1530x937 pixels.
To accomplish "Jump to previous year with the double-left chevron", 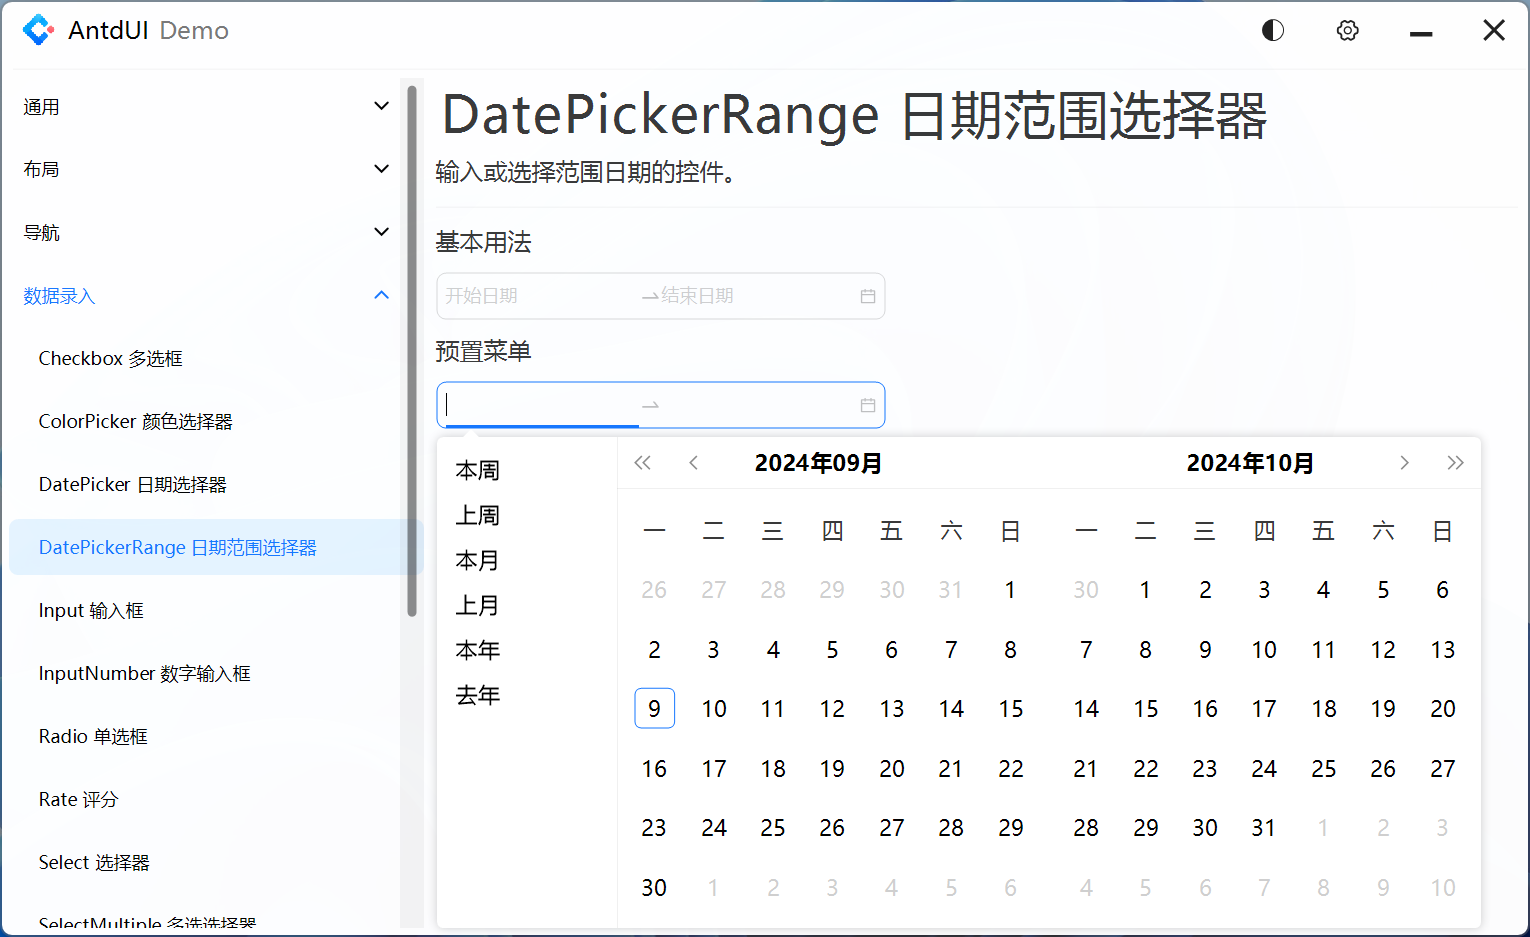I will click(643, 462).
